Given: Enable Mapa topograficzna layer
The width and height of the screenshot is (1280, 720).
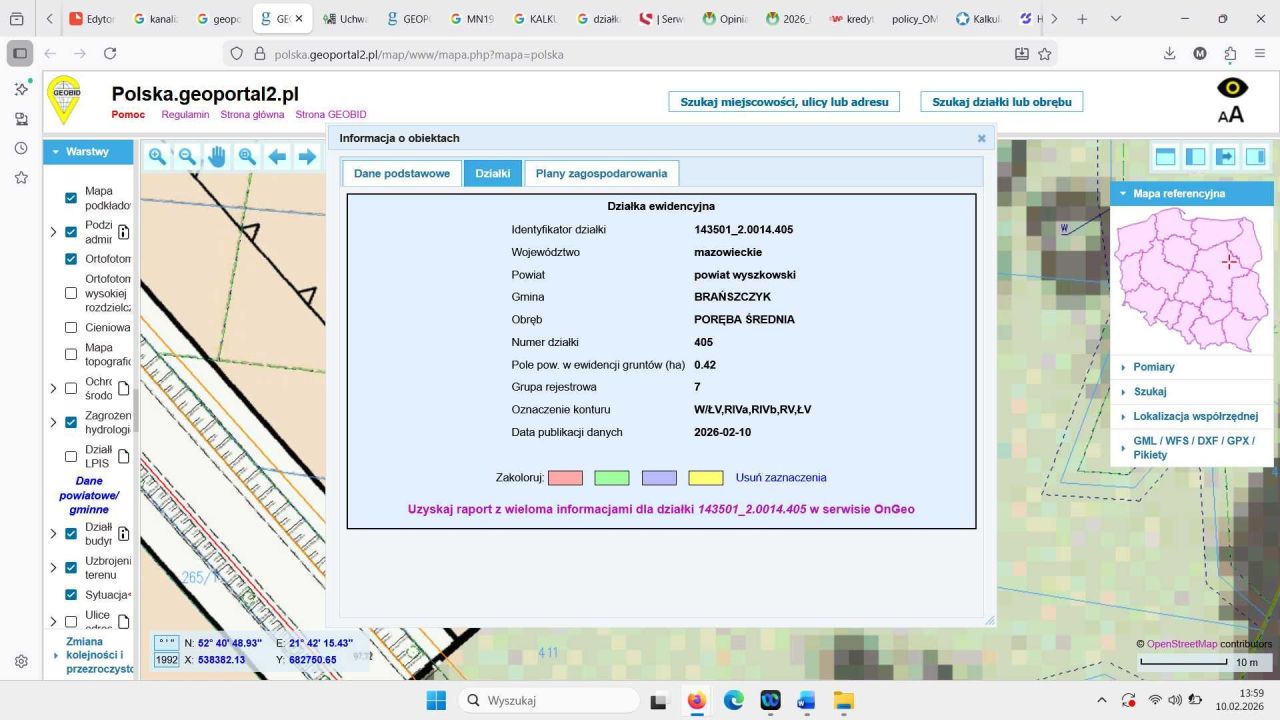Looking at the screenshot, I should pyautogui.click(x=71, y=354).
